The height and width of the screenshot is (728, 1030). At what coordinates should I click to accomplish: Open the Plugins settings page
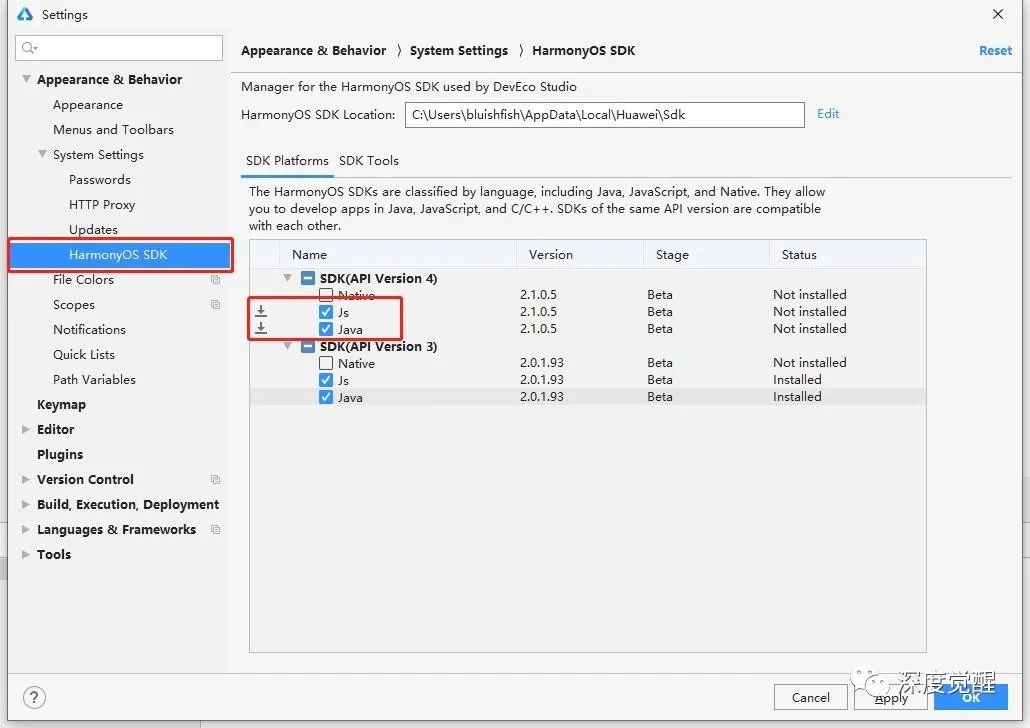(x=60, y=454)
